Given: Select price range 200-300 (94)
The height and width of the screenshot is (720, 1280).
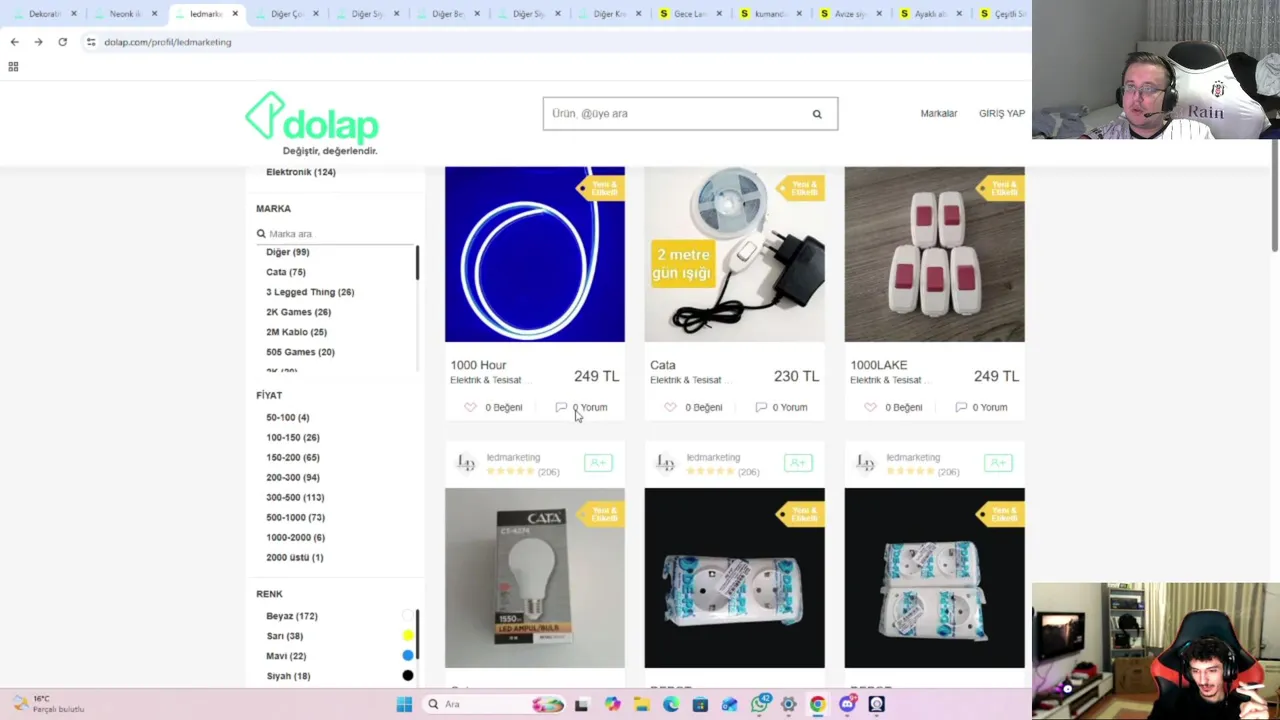Looking at the screenshot, I should (x=293, y=477).
